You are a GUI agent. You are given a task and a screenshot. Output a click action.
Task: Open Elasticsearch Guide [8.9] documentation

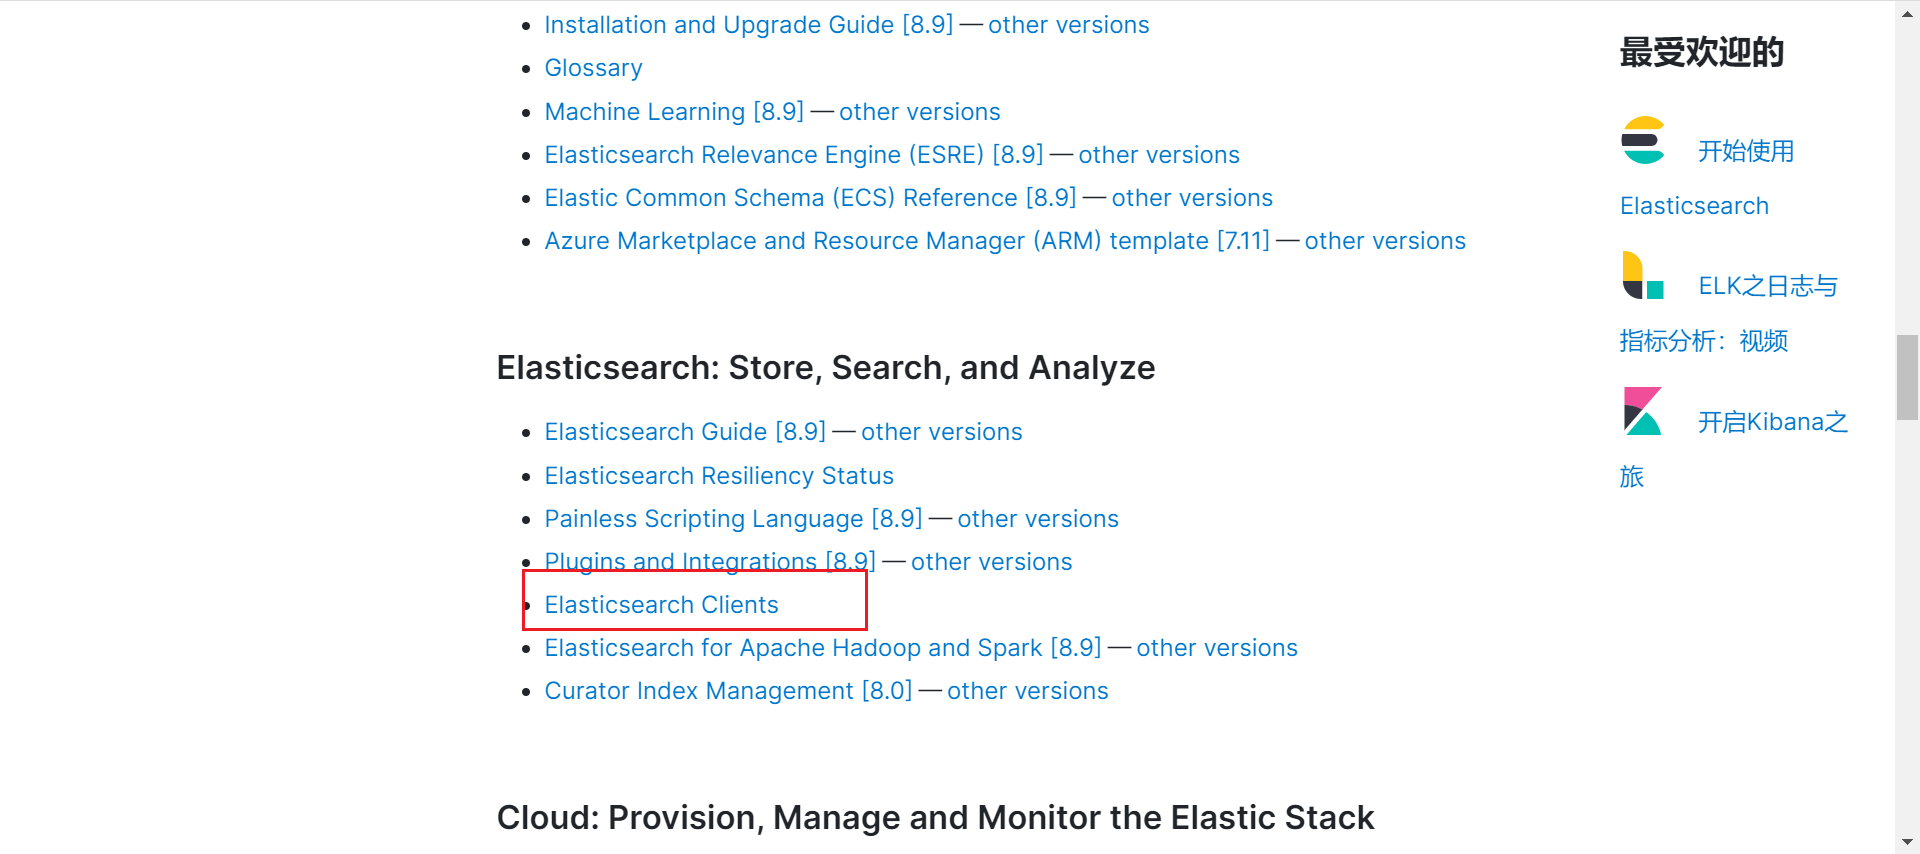pos(685,432)
